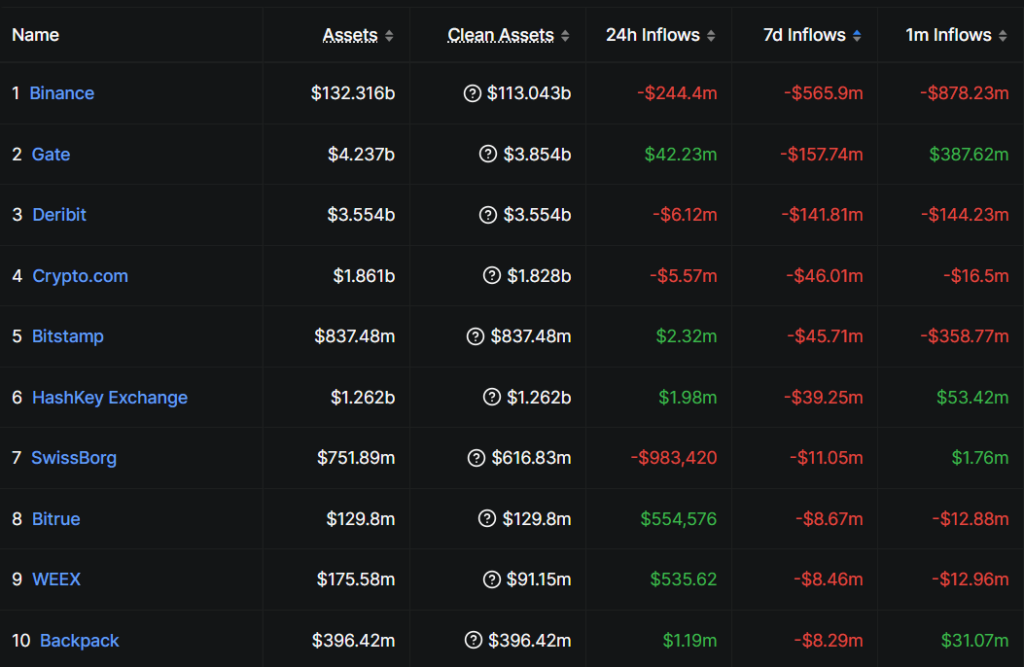
Task: Click the Assets column header label
Action: (x=350, y=35)
